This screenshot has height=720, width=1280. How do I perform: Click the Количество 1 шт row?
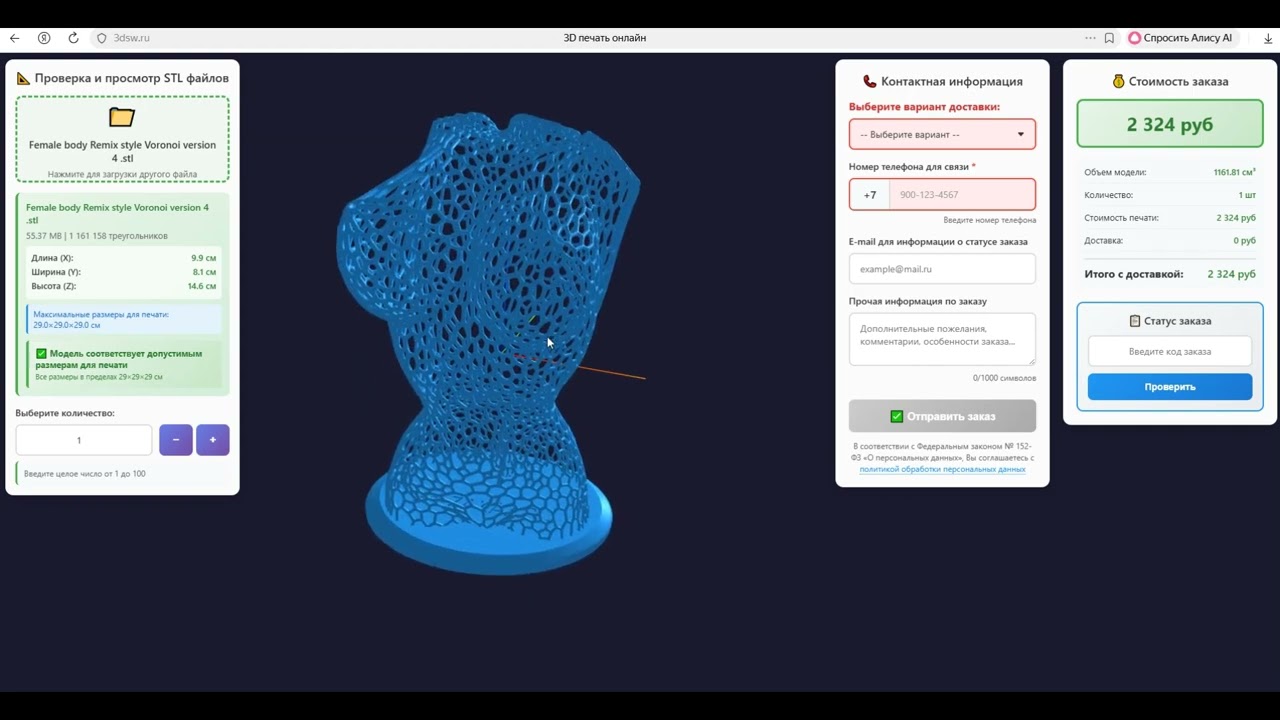coord(1170,195)
